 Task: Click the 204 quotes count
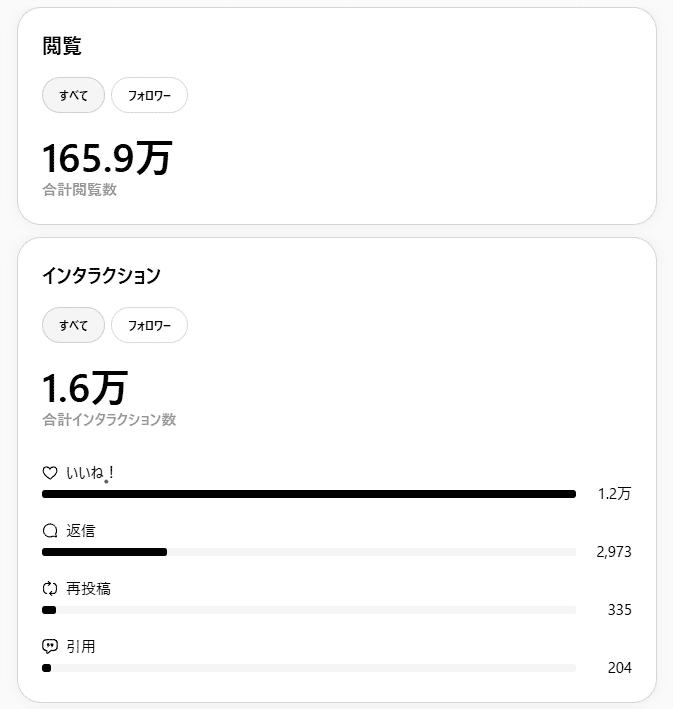point(620,667)
